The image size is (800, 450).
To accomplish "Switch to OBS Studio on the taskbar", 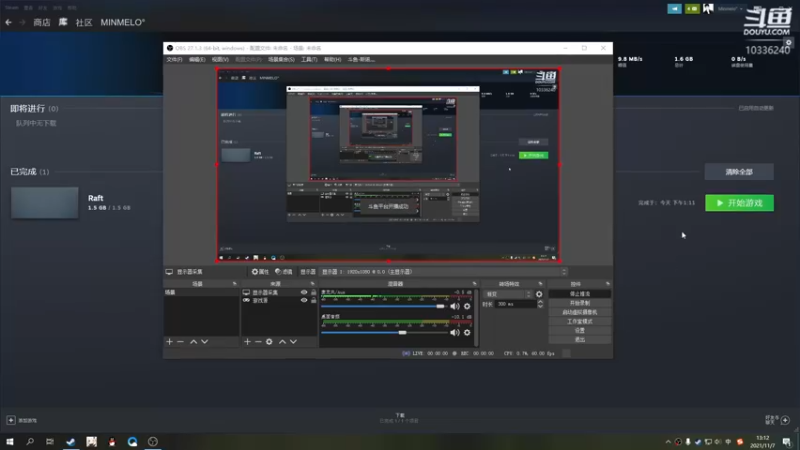I will (153, 441).
